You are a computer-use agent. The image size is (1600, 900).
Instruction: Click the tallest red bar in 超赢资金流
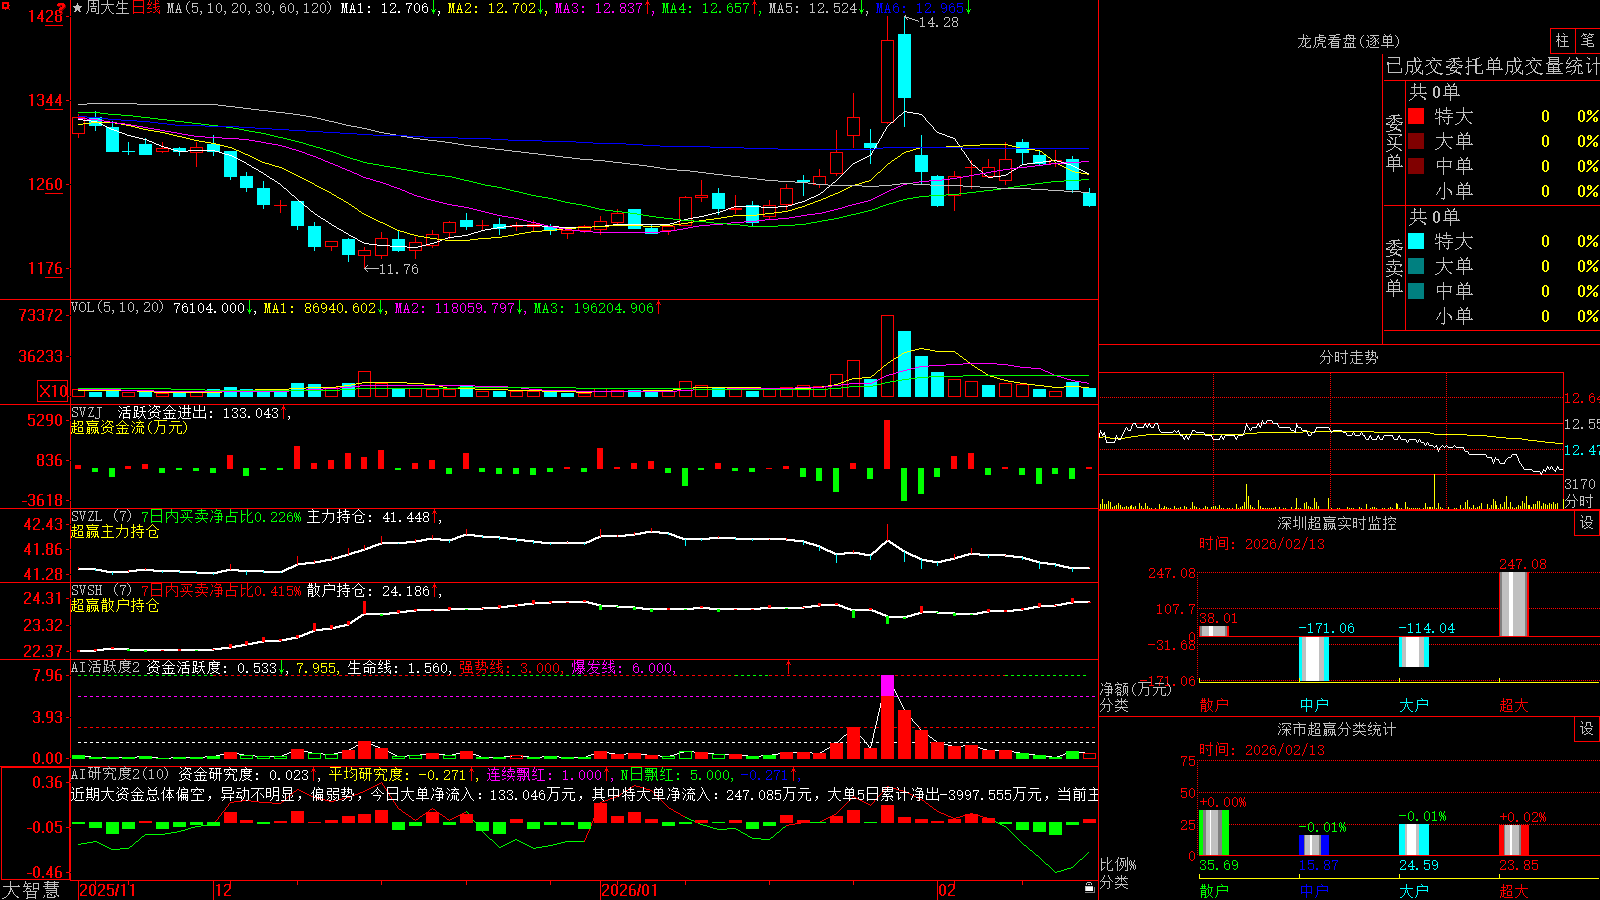pyautogui.click(x=887, y=445)
